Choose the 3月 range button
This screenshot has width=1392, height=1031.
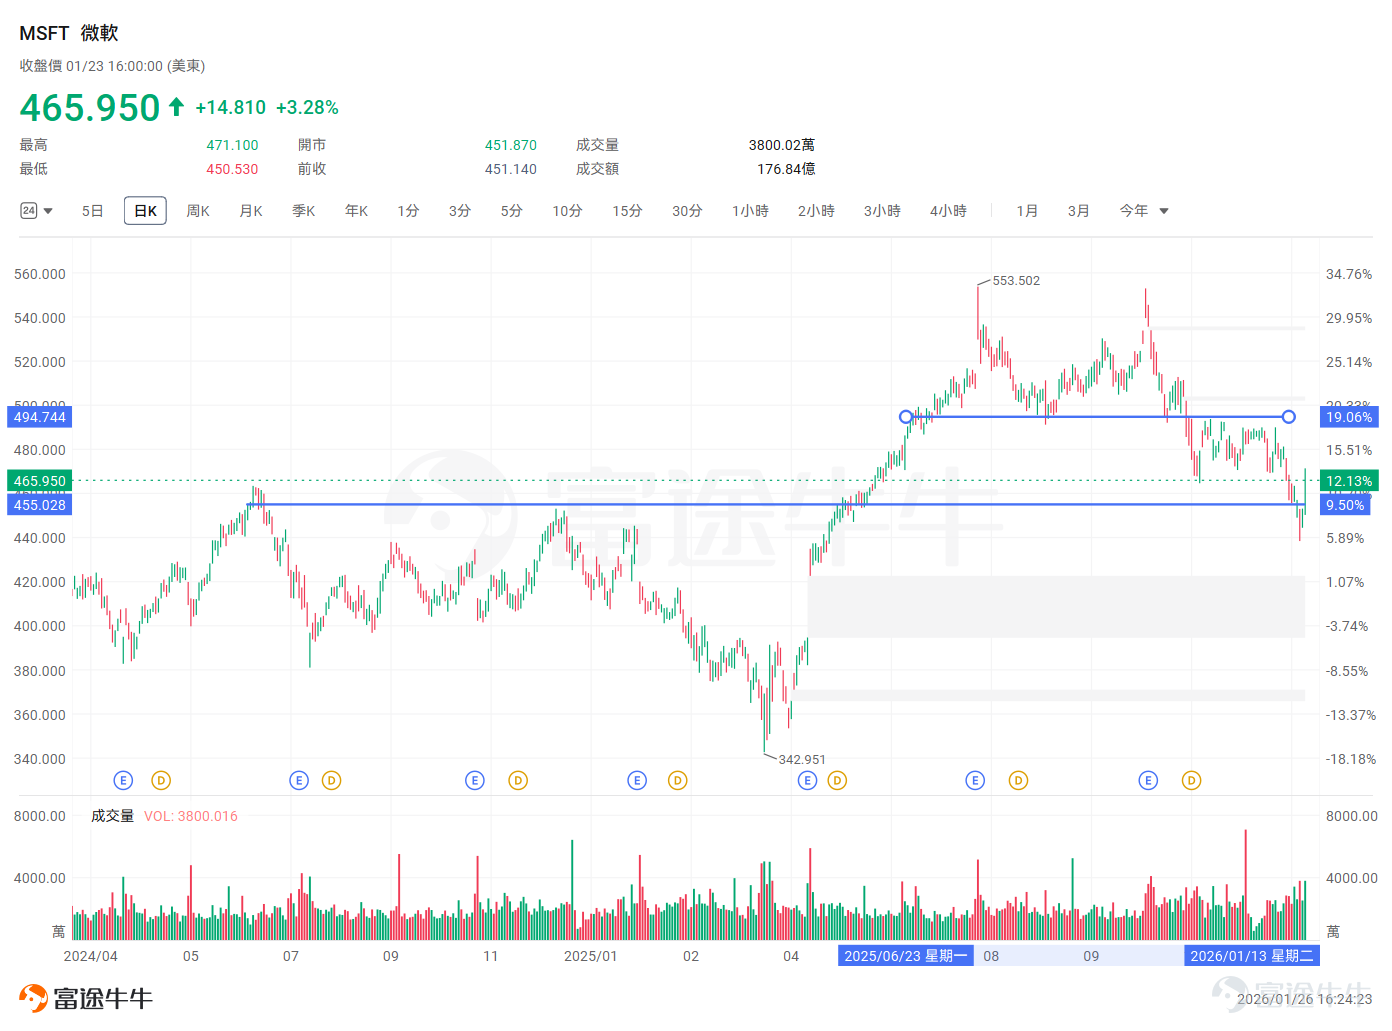[x=1079, y=211]
